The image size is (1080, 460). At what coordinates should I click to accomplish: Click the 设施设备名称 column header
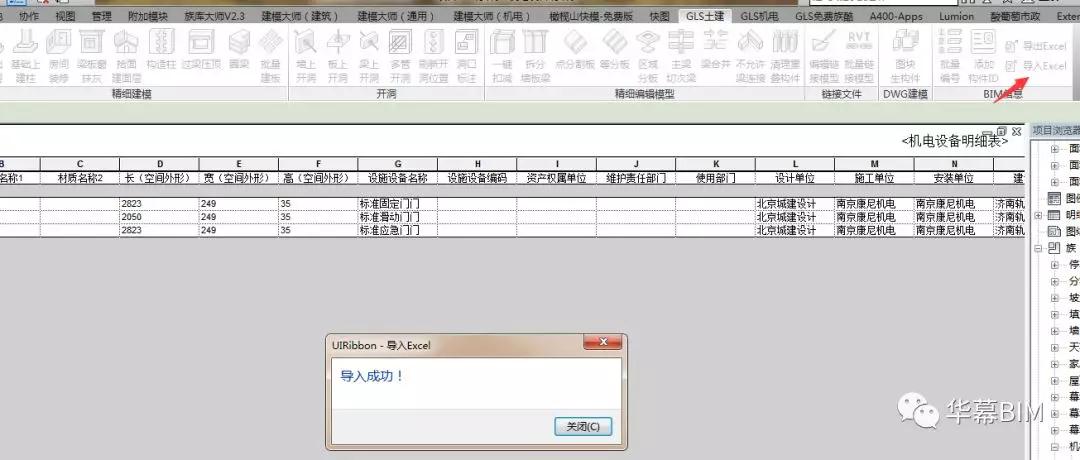coord(397,178)
